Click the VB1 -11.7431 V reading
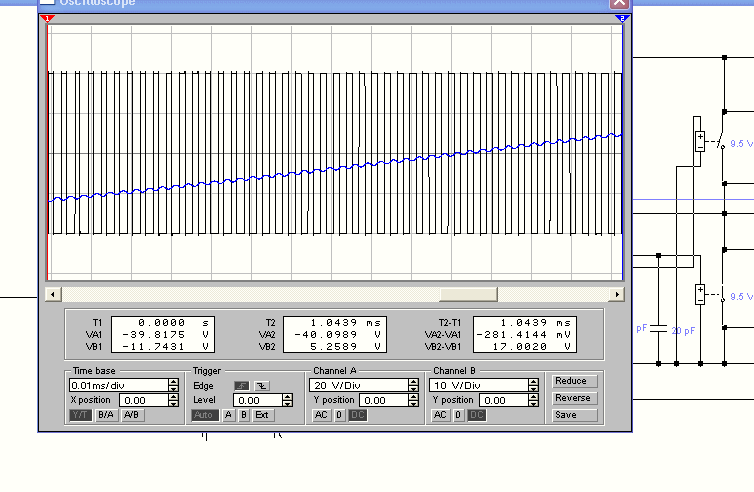 [163, 346]
